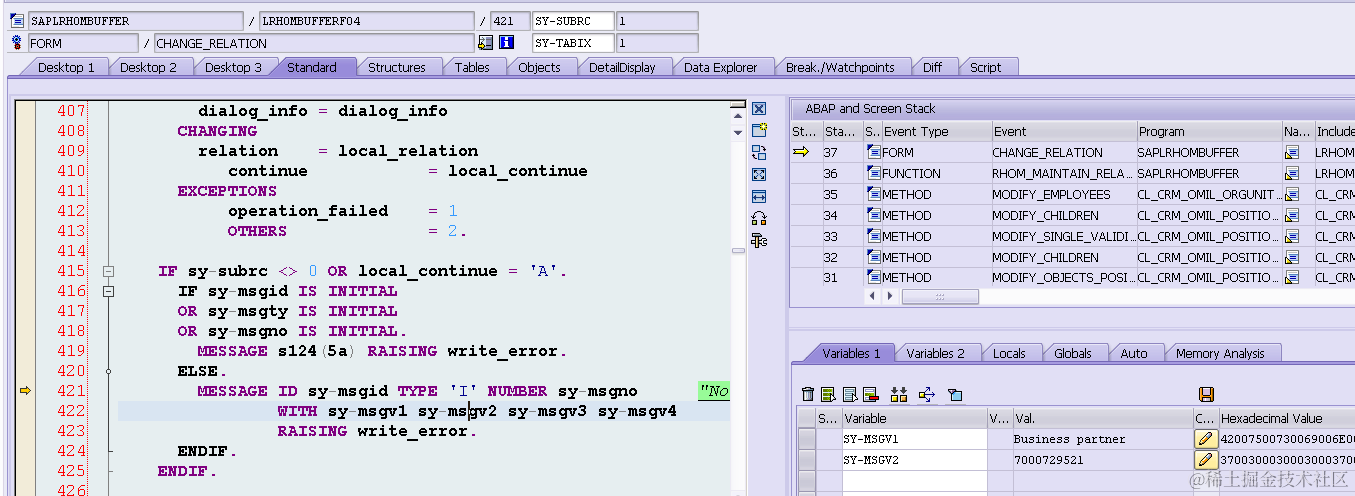Click the blue arrows layout icon
This screenshot has width=1355, height=496.
pyautogui.click(x=926, y=395)
